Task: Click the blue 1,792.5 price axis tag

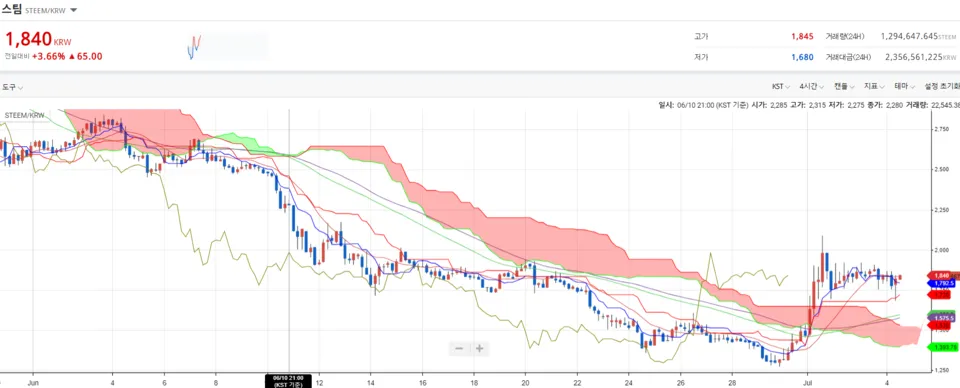Action: (x=943, y=284)
